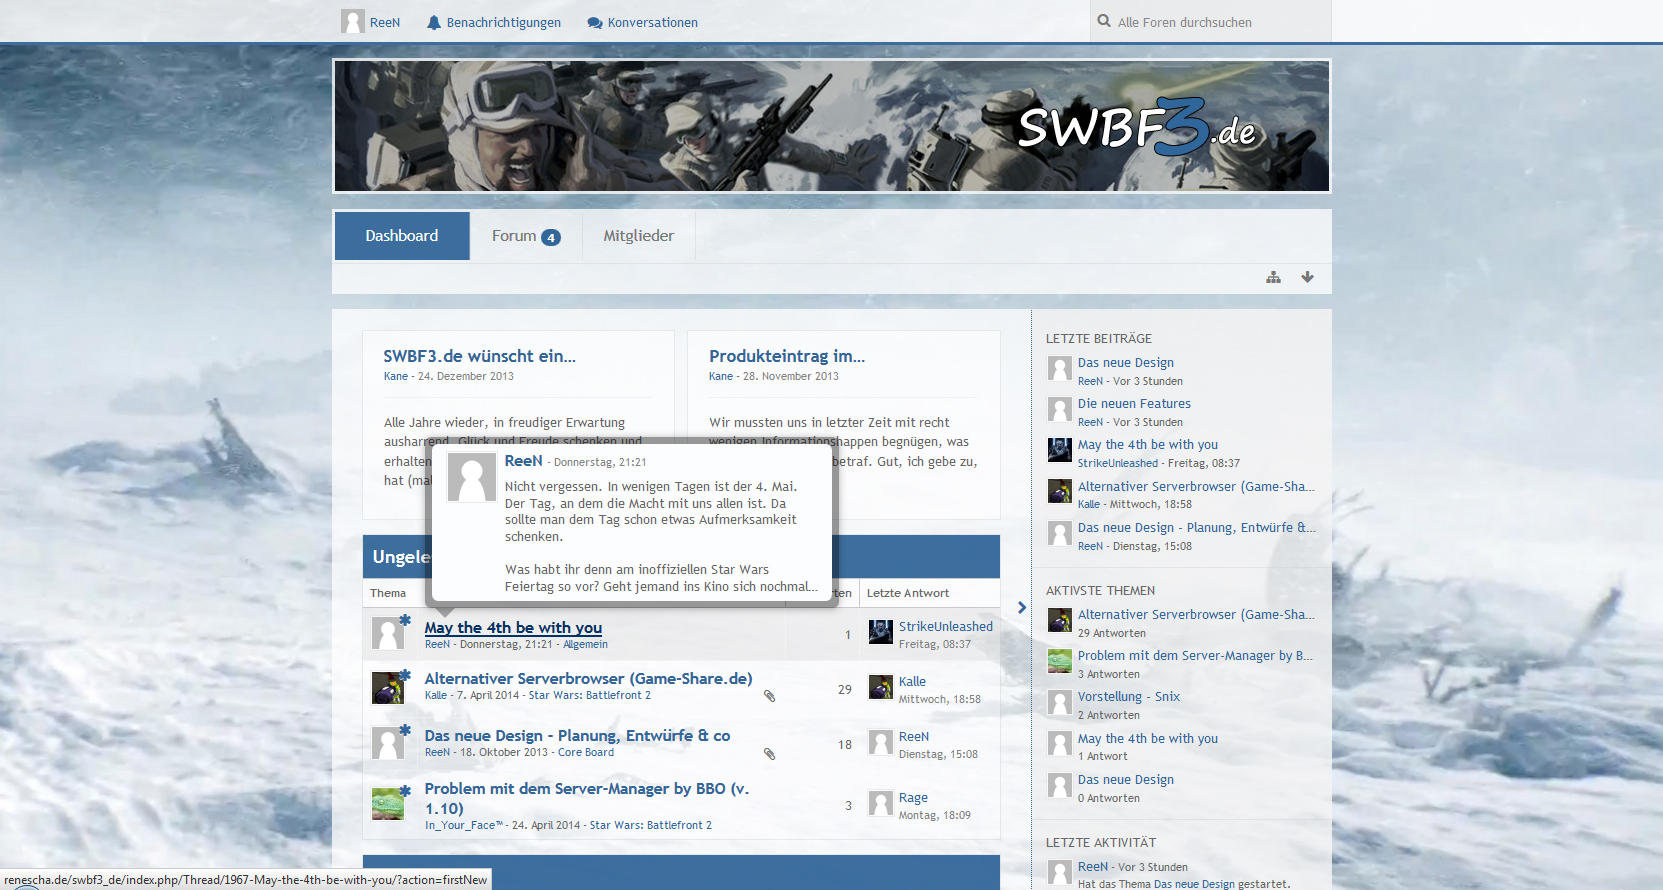1663x890 pixels.
Task: Sort by Thema column header
Action: coord(388,593)
